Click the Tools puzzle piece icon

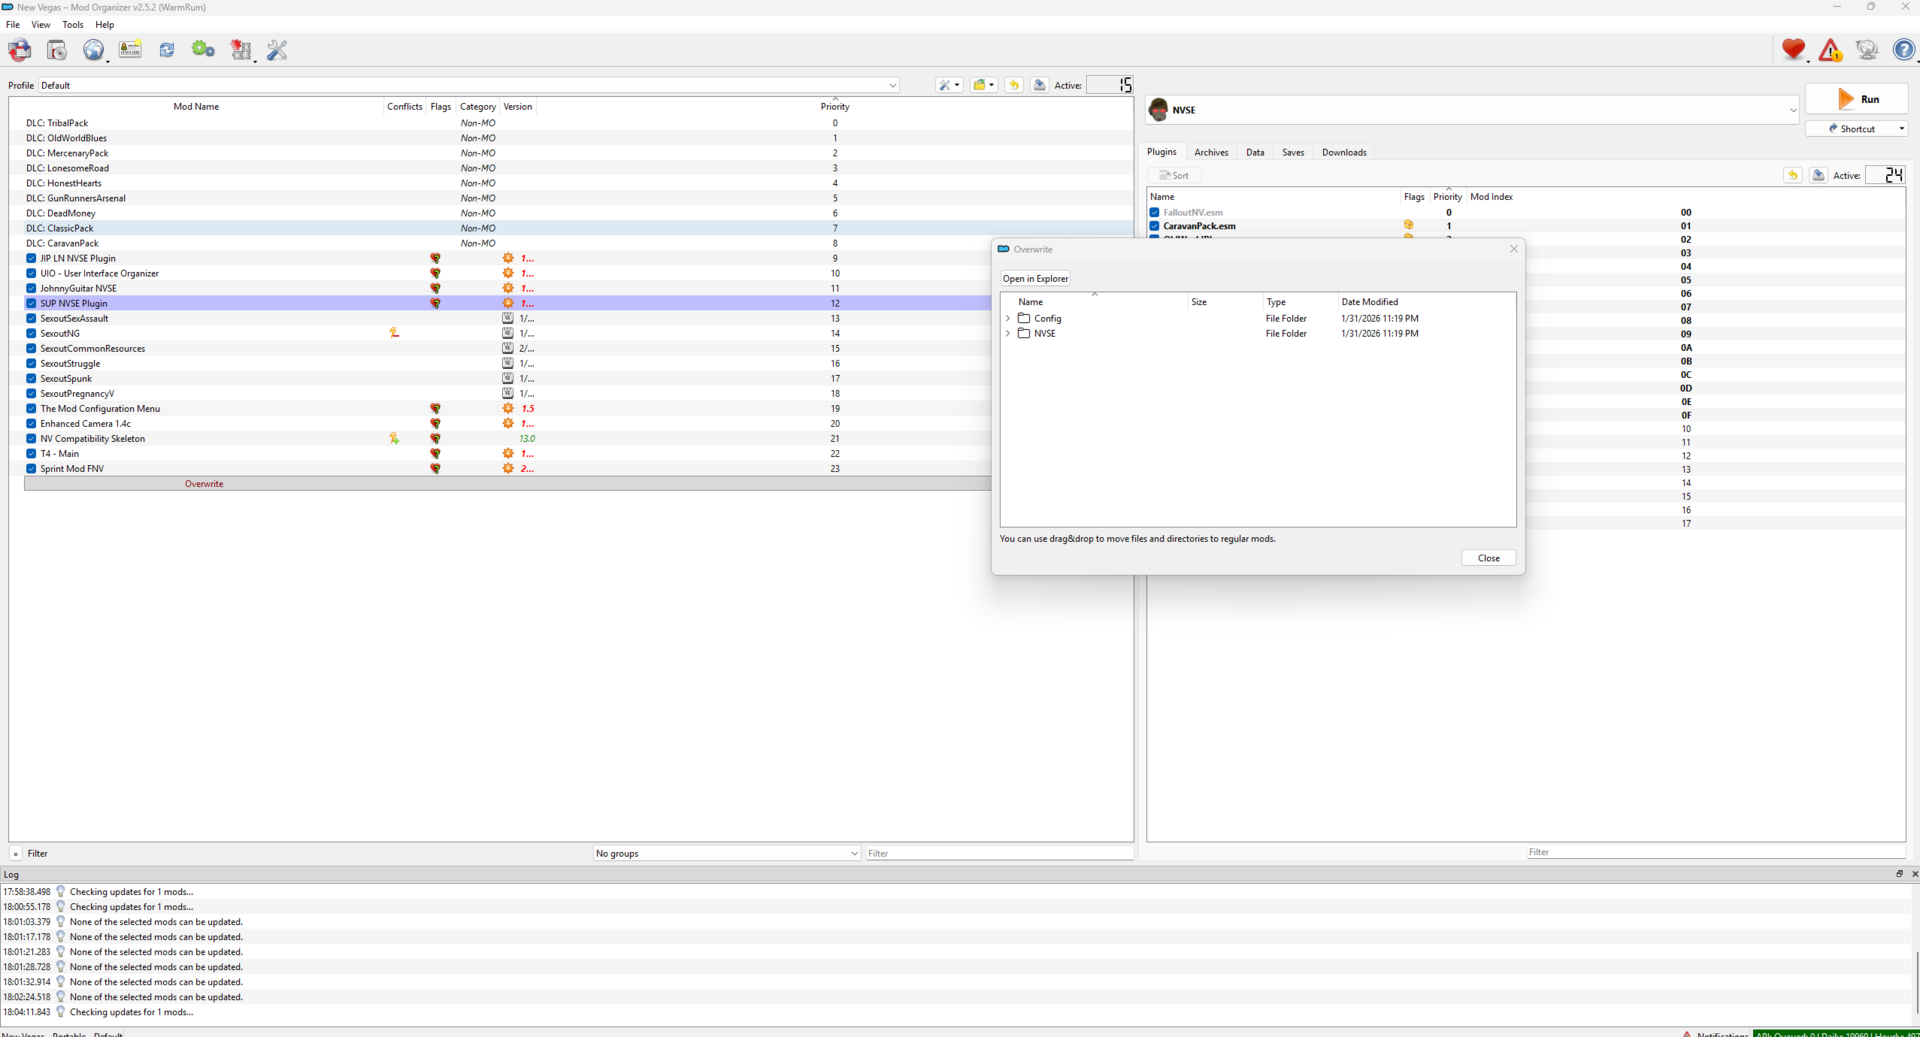coord(241,49)
